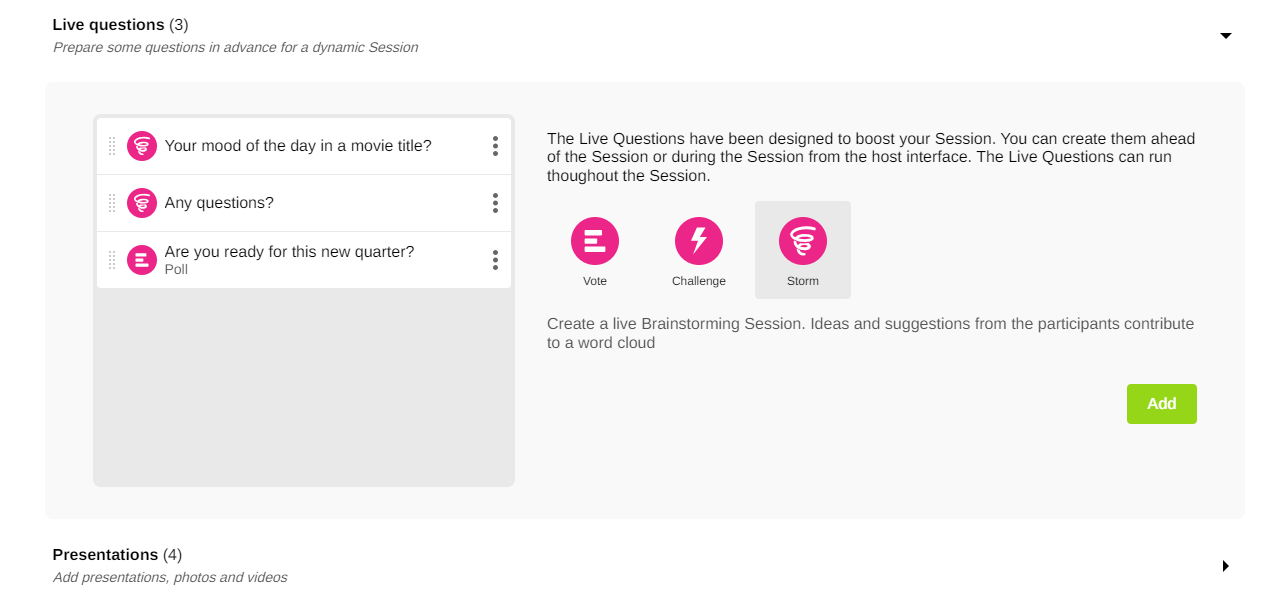The width and height of the screenshot is (1272, 597).
Task: Select the Vote question type icon
Action: tap(595, 241)
